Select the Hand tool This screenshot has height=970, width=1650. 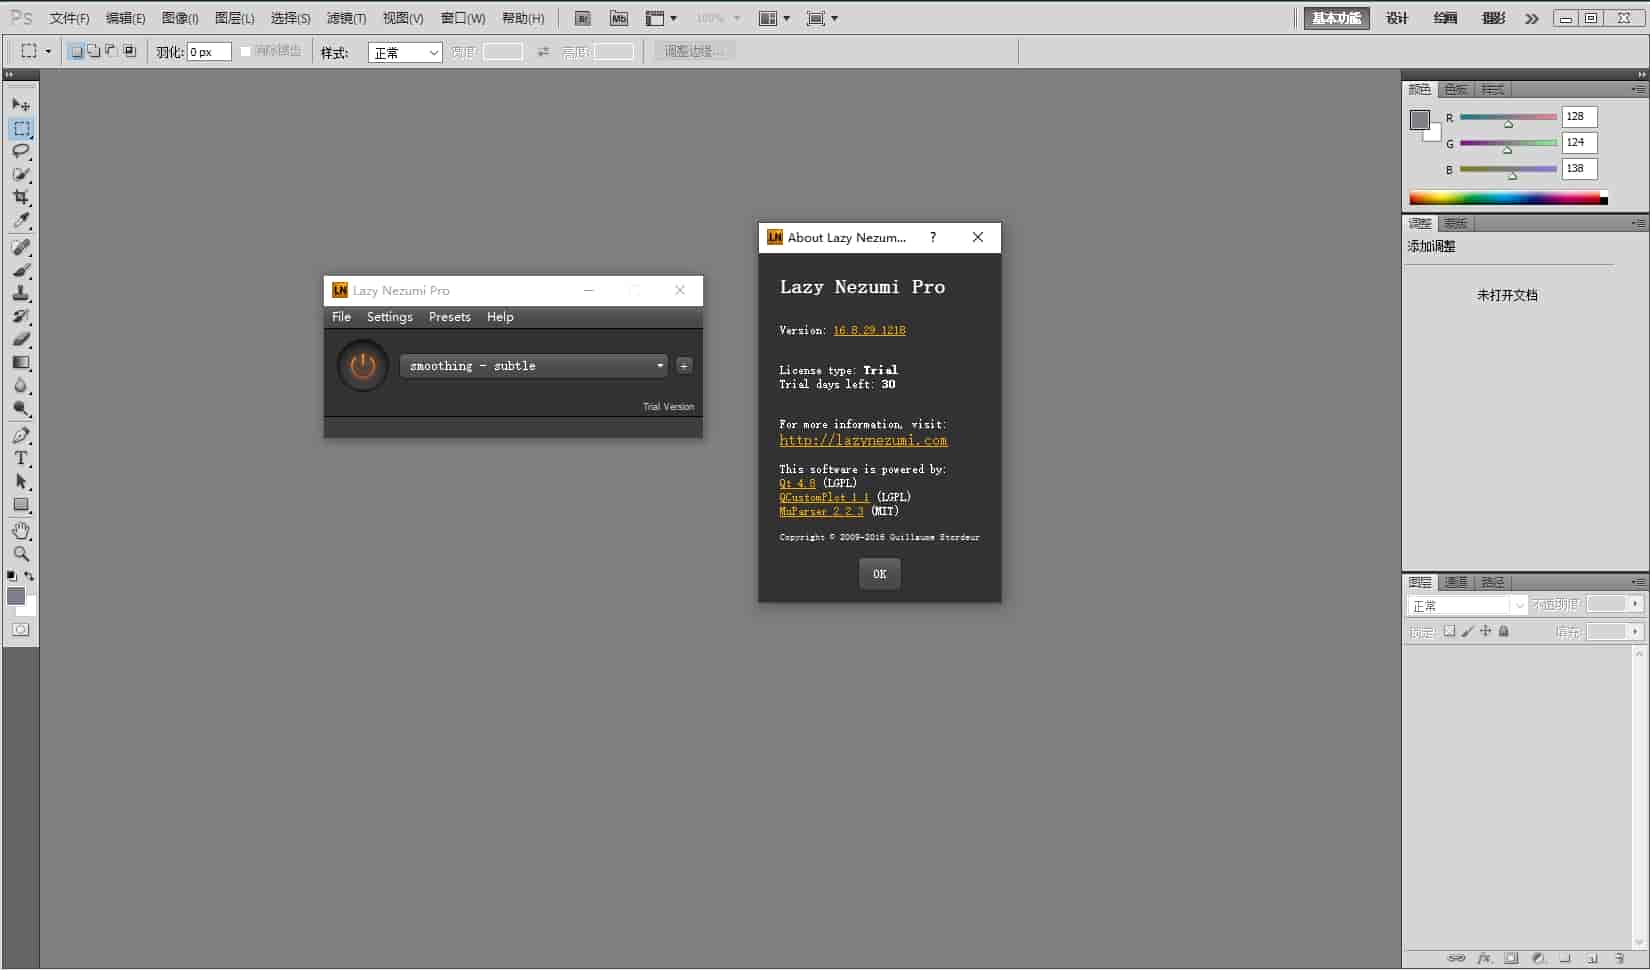(x=21, y=530)
